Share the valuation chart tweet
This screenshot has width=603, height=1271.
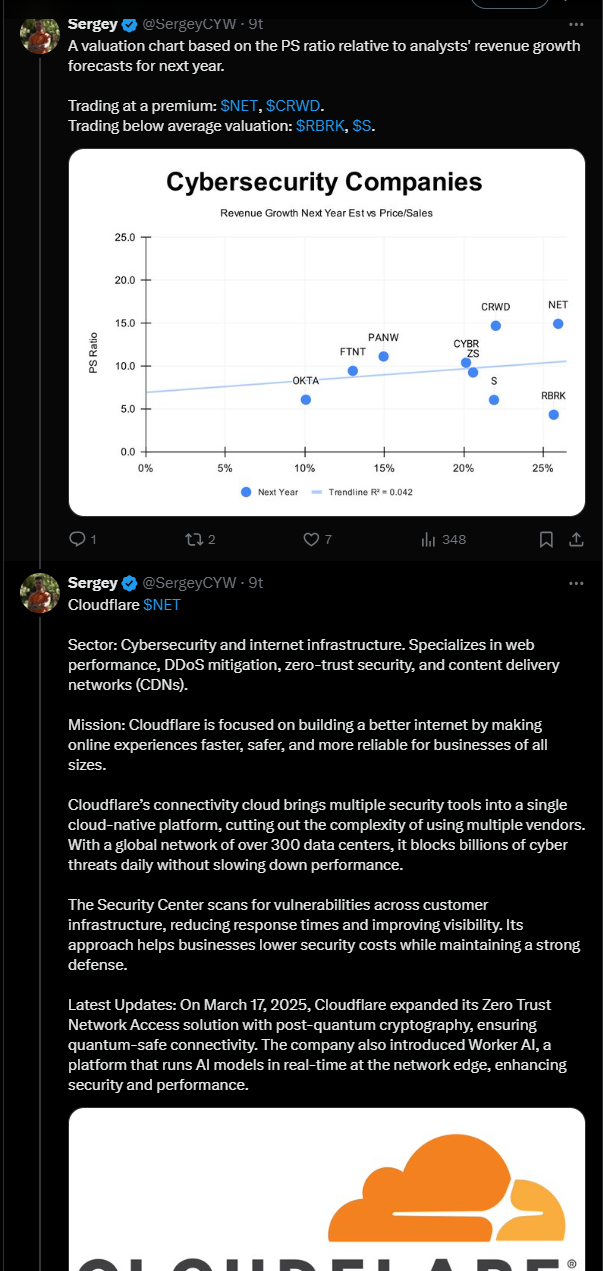tap(576, 539)
